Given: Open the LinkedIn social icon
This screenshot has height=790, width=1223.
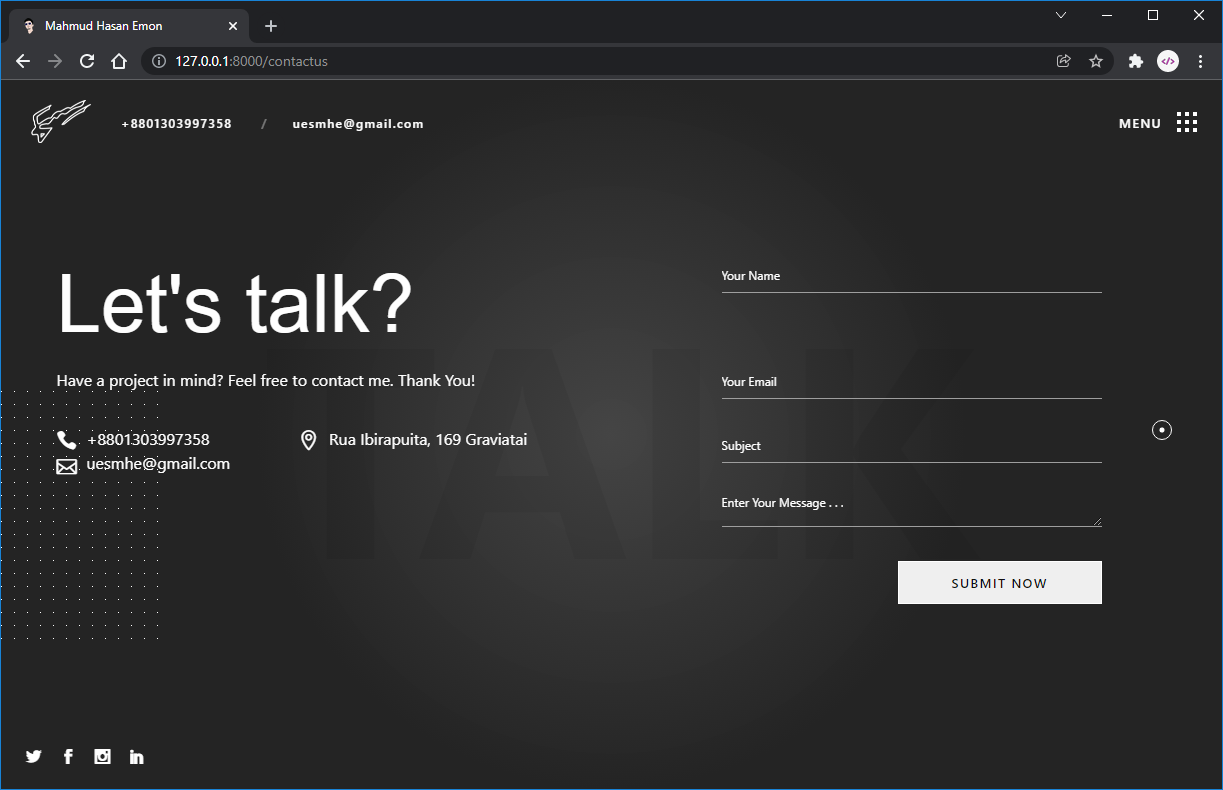Looking at the screenshot, I should point(137,757).
